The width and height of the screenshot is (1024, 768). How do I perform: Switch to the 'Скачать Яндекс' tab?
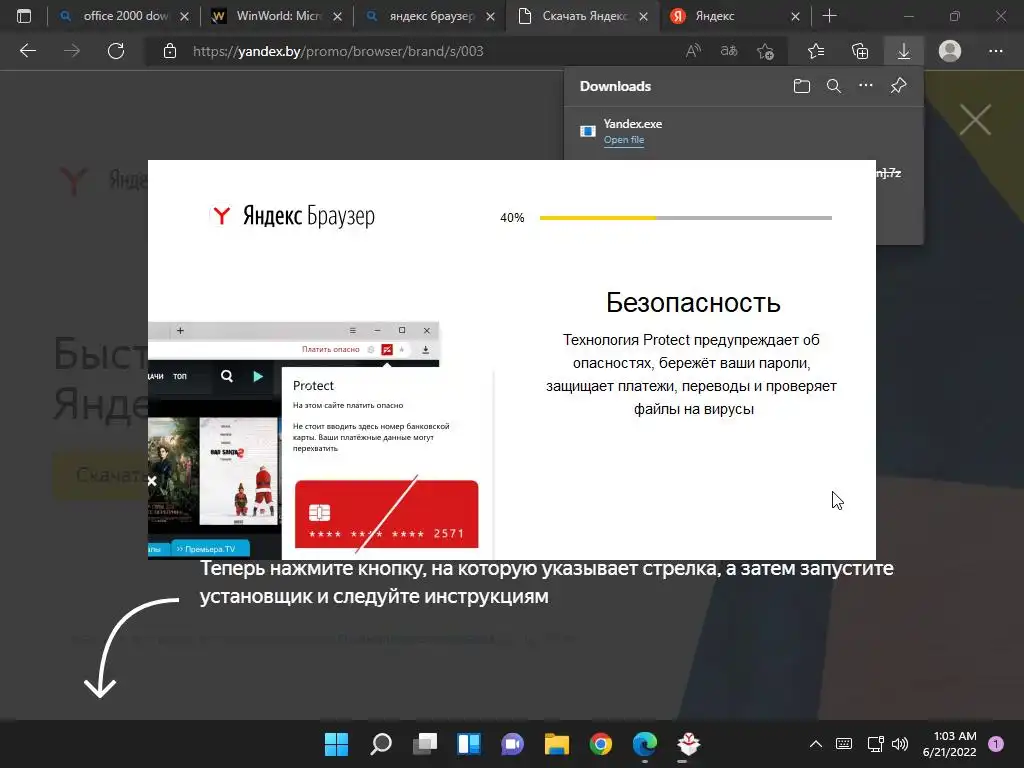pos(583,16)
